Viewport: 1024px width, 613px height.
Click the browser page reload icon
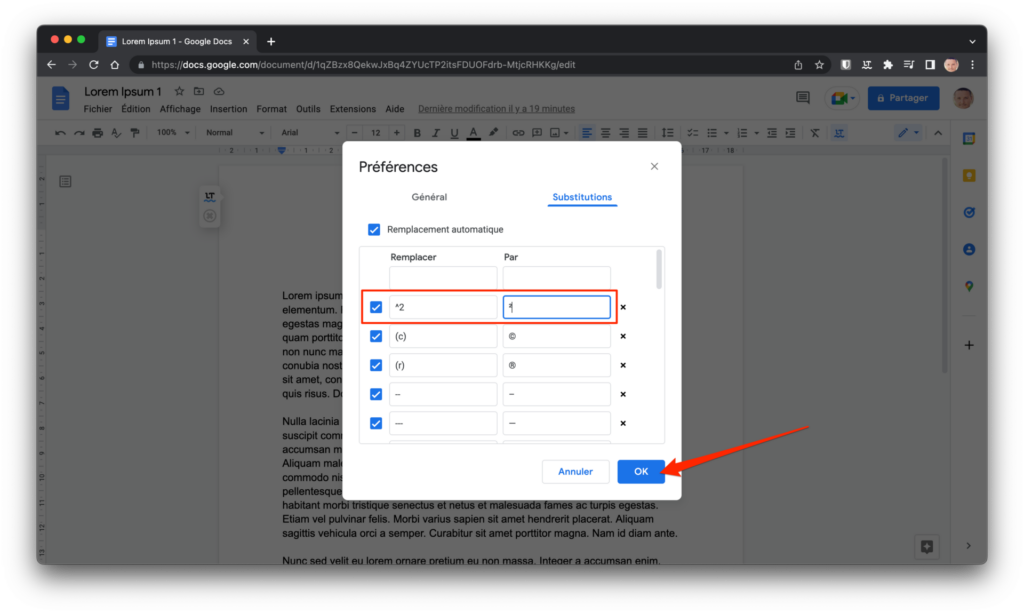click(94, 65)
